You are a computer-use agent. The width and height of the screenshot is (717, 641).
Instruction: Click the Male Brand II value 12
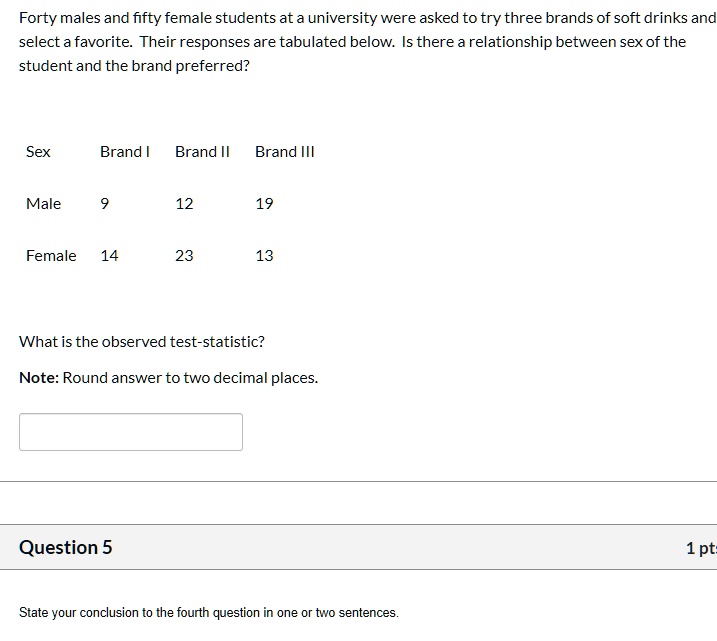point(184,203)
